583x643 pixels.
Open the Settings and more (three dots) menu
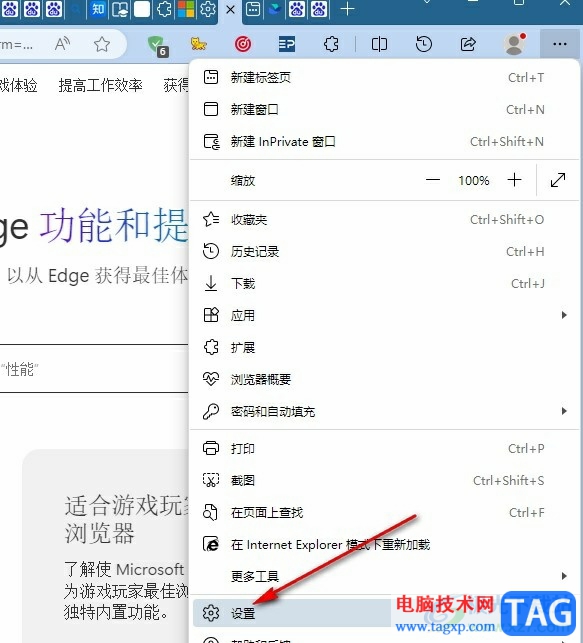560,44
